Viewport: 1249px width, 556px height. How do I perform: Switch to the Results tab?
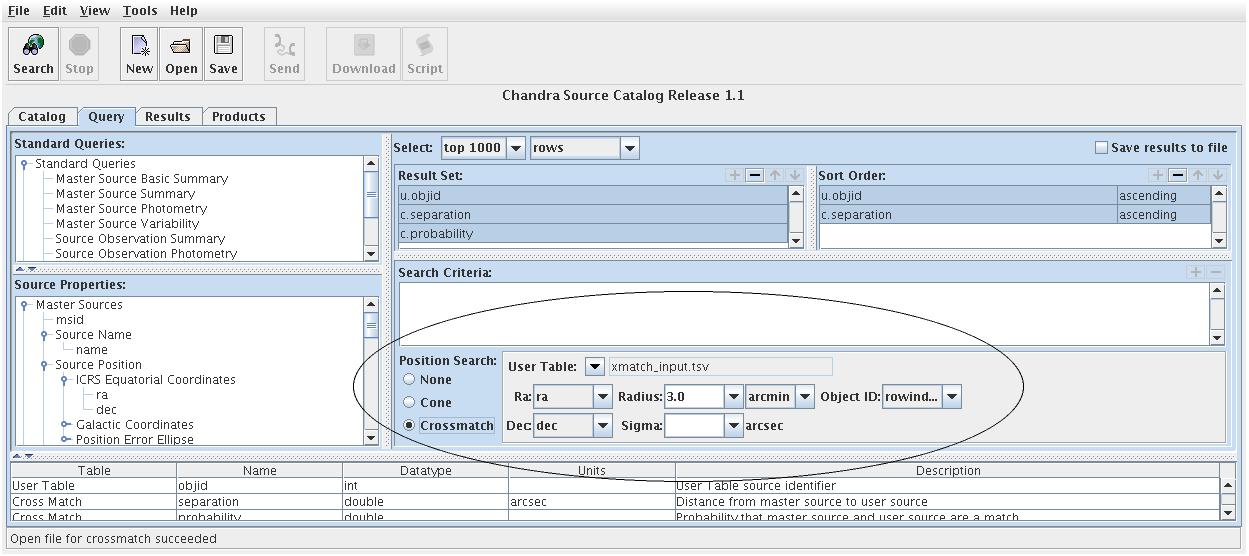(x=167, y=117)
